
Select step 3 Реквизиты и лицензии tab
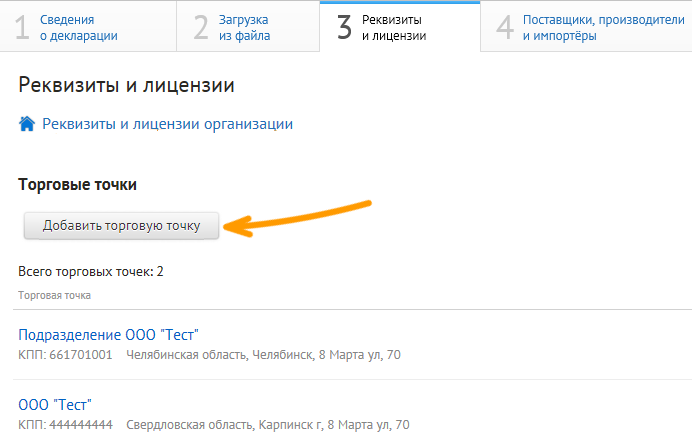point(400,27)
